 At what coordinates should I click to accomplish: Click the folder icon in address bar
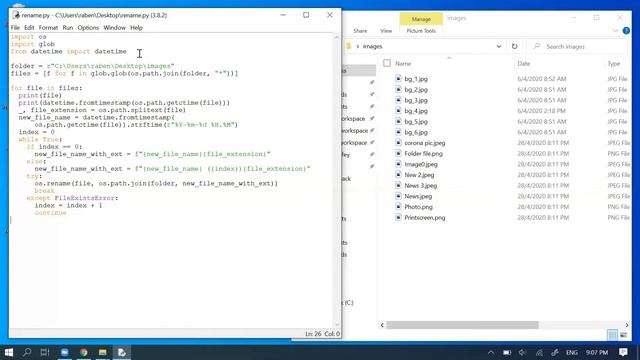[x=349, y=46]
